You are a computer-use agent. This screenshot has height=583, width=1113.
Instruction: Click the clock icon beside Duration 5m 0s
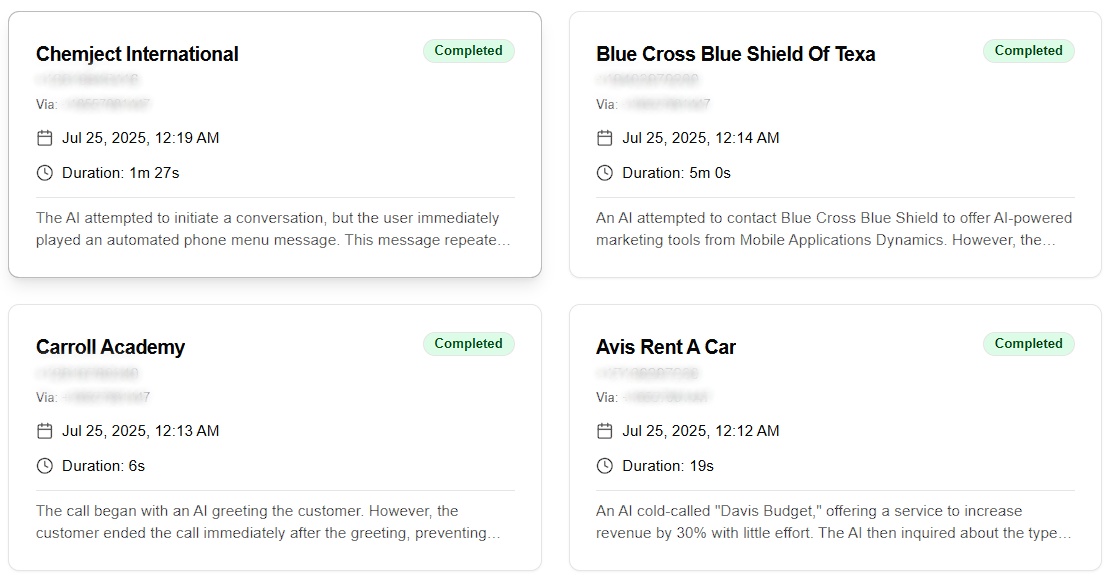(604, 172)
